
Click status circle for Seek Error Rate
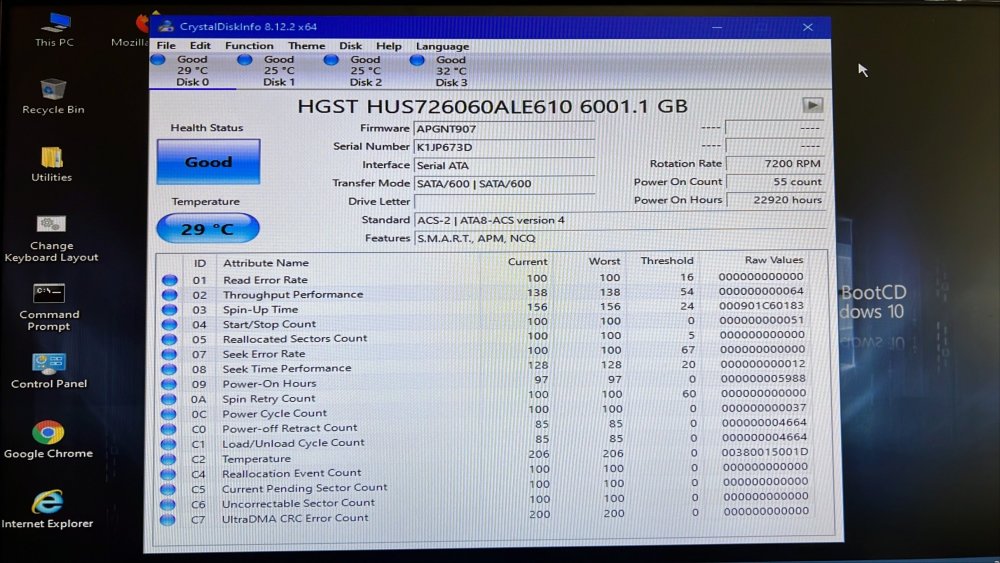coord(169,354)
